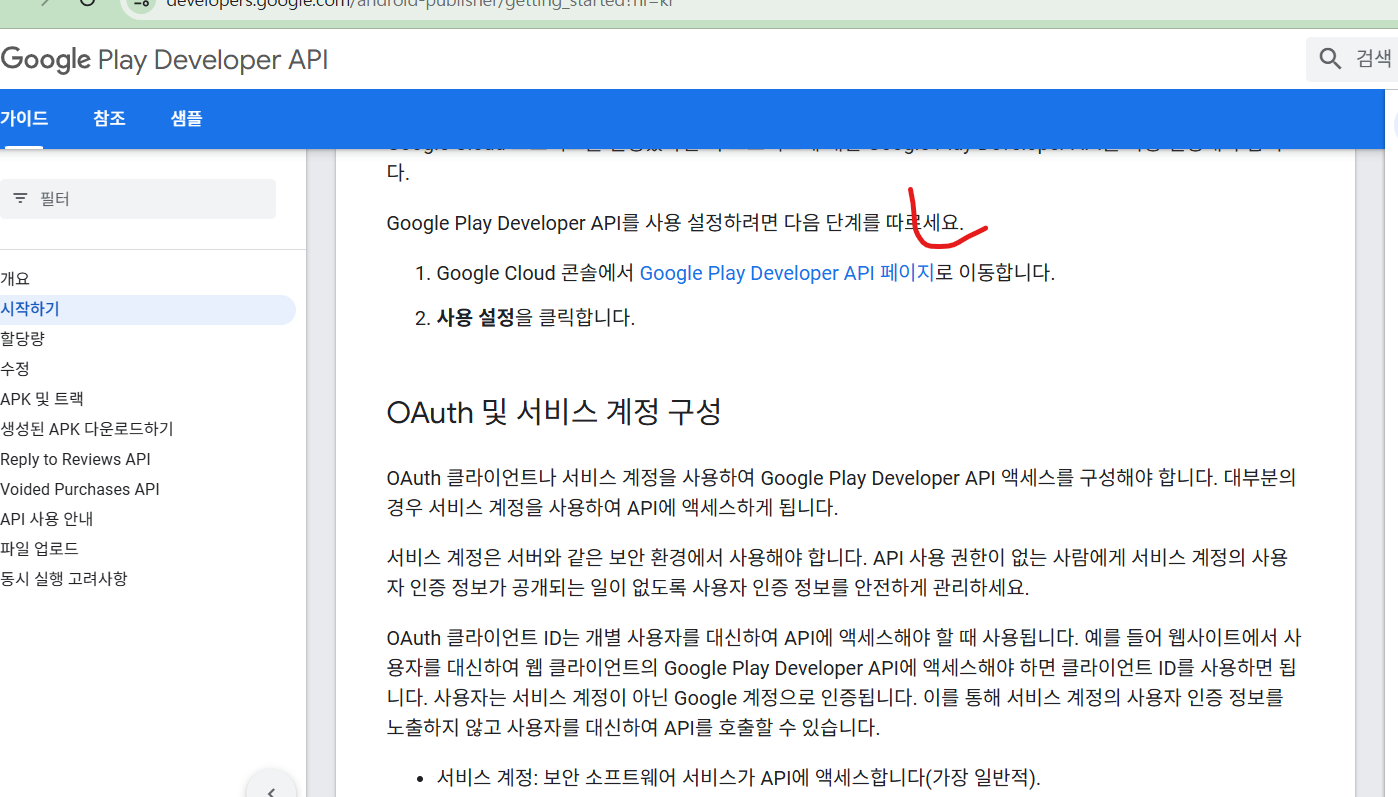Open Voided Purchases API page
1398x797 pixels.
[80, 489]
